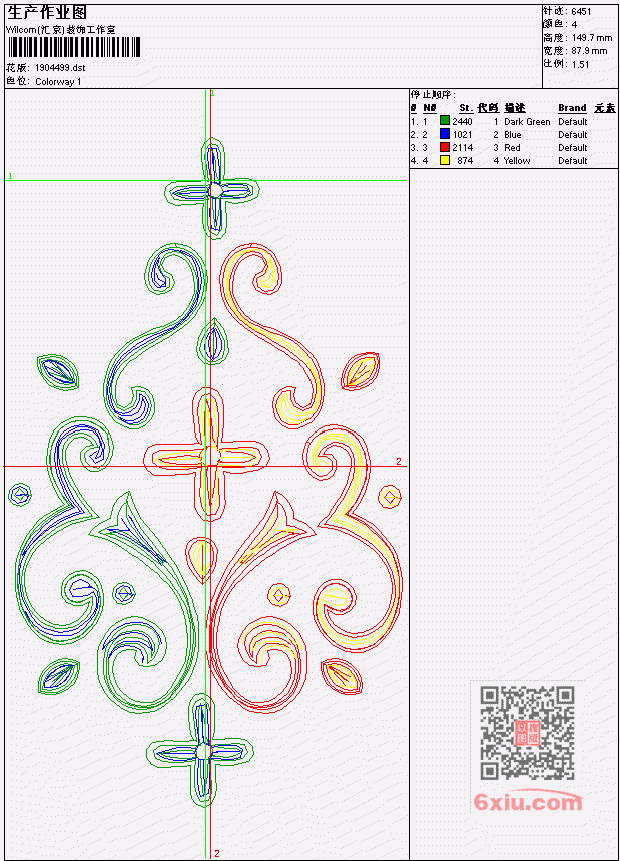This screenshot has height=861, width=620.
Task: Click the 'St.' column header
Action: point(466,108)
